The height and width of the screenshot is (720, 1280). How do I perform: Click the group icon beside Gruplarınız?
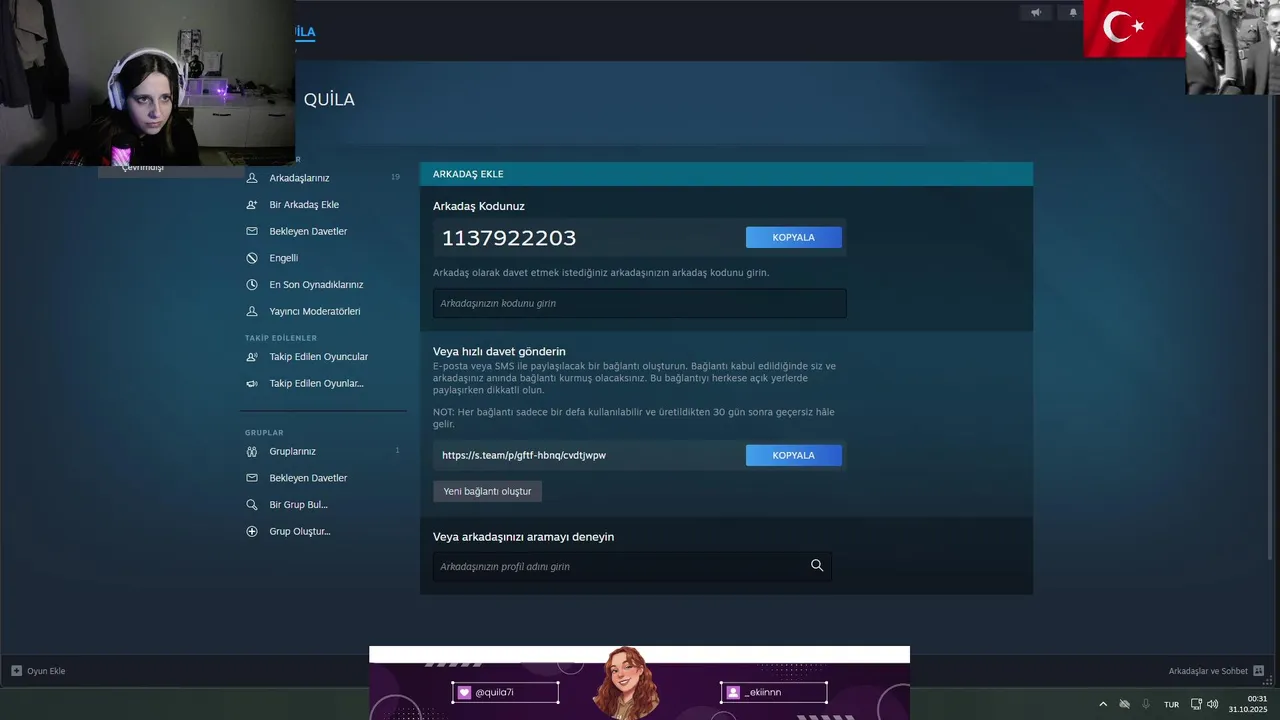pyautogui.click(x=252, y=451)
